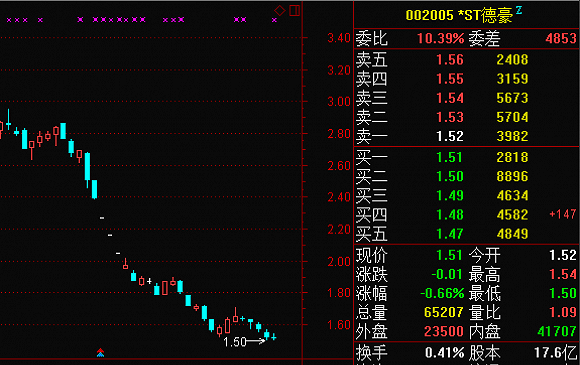The image size is (580, 365).
Task: Click the diamond icon above the chart
Action: tap(280, 10)
